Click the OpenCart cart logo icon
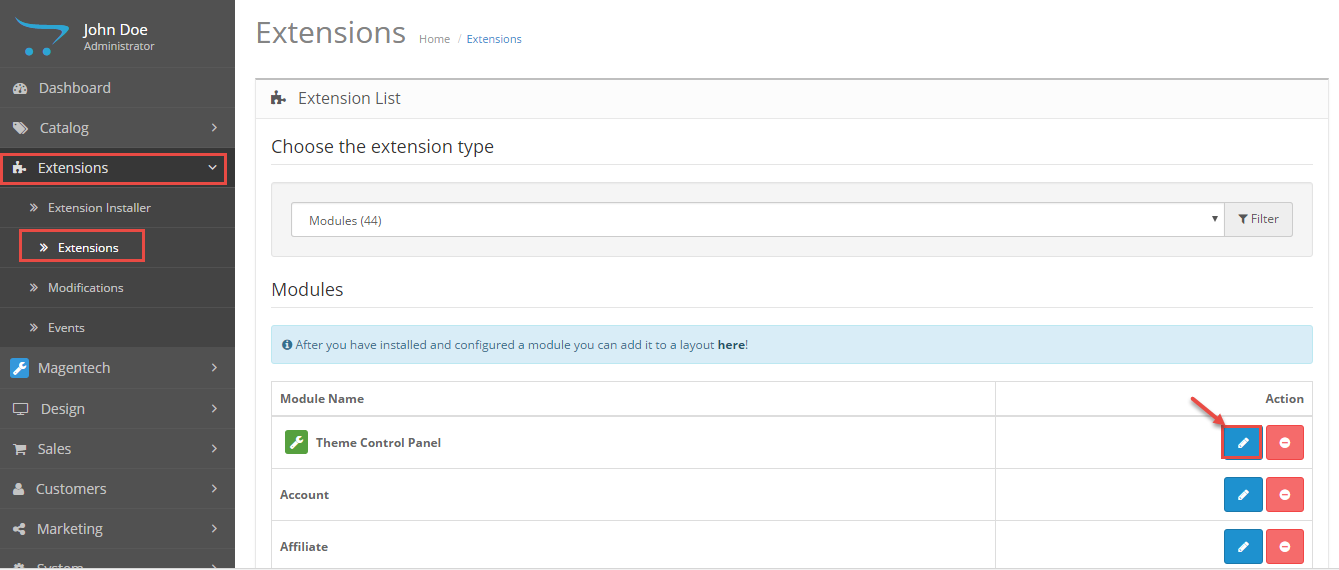 (x=42, y=35)
